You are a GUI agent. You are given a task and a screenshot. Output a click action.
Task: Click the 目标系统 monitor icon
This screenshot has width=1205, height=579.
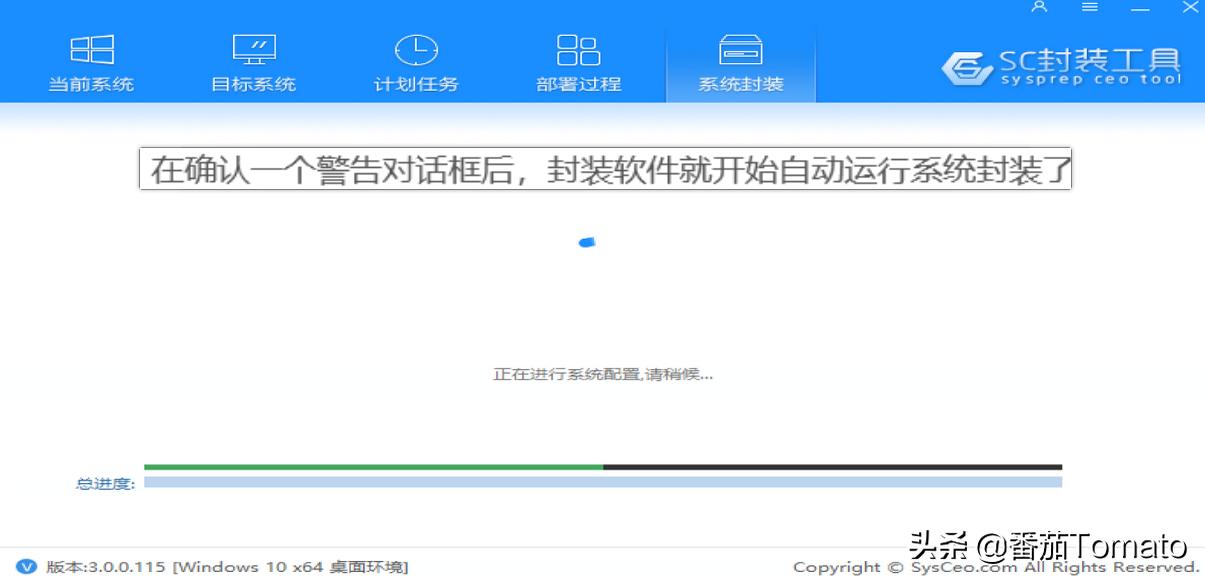tap(253, 48)
